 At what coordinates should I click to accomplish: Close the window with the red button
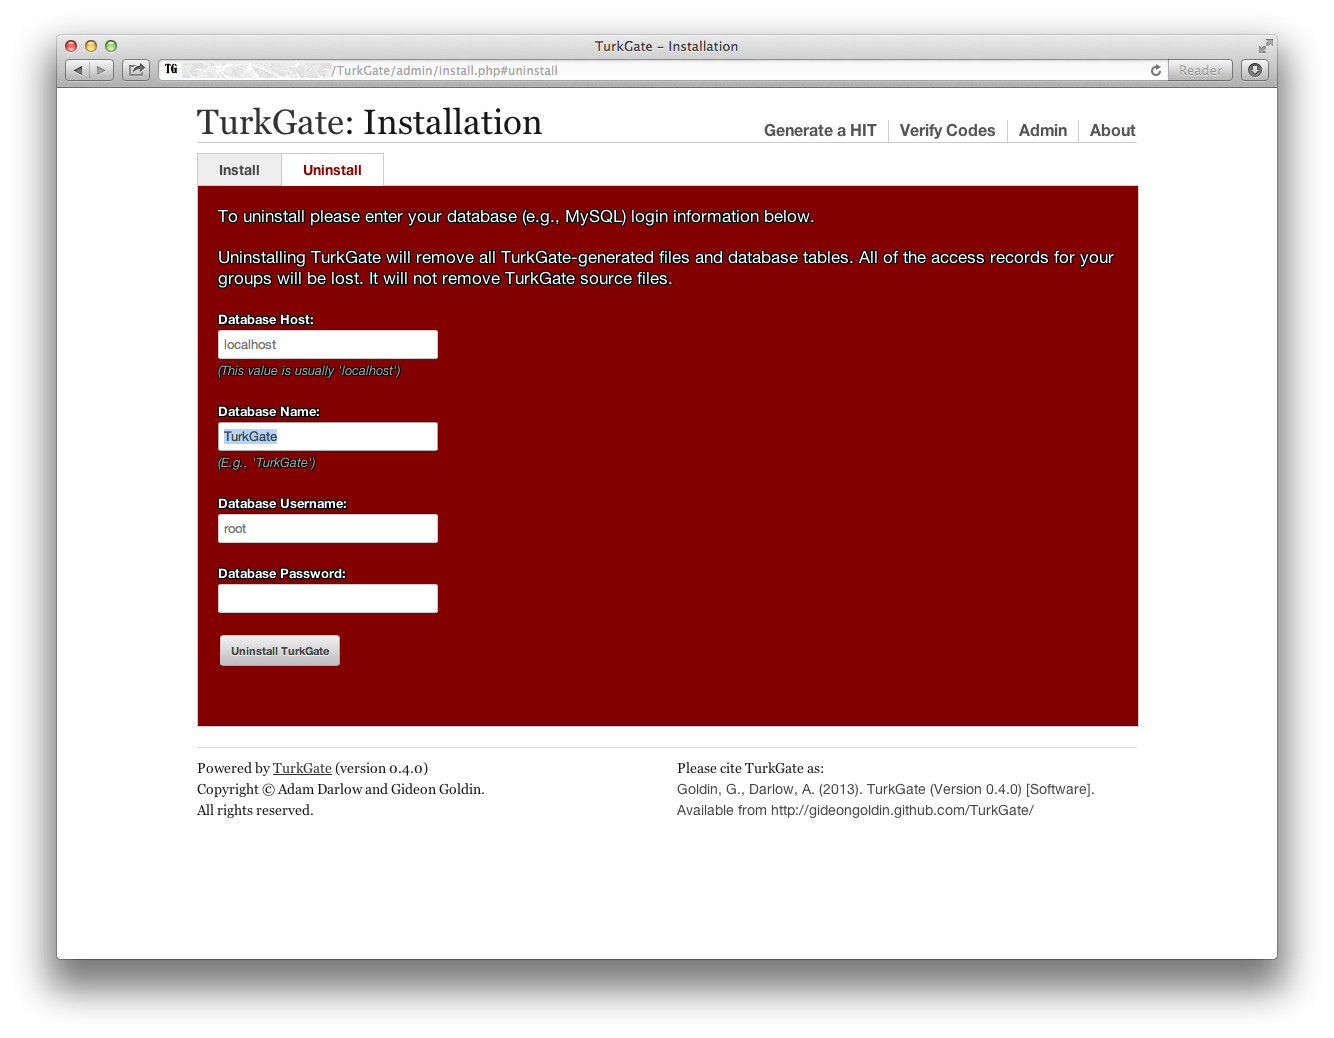tap(71, 46)
